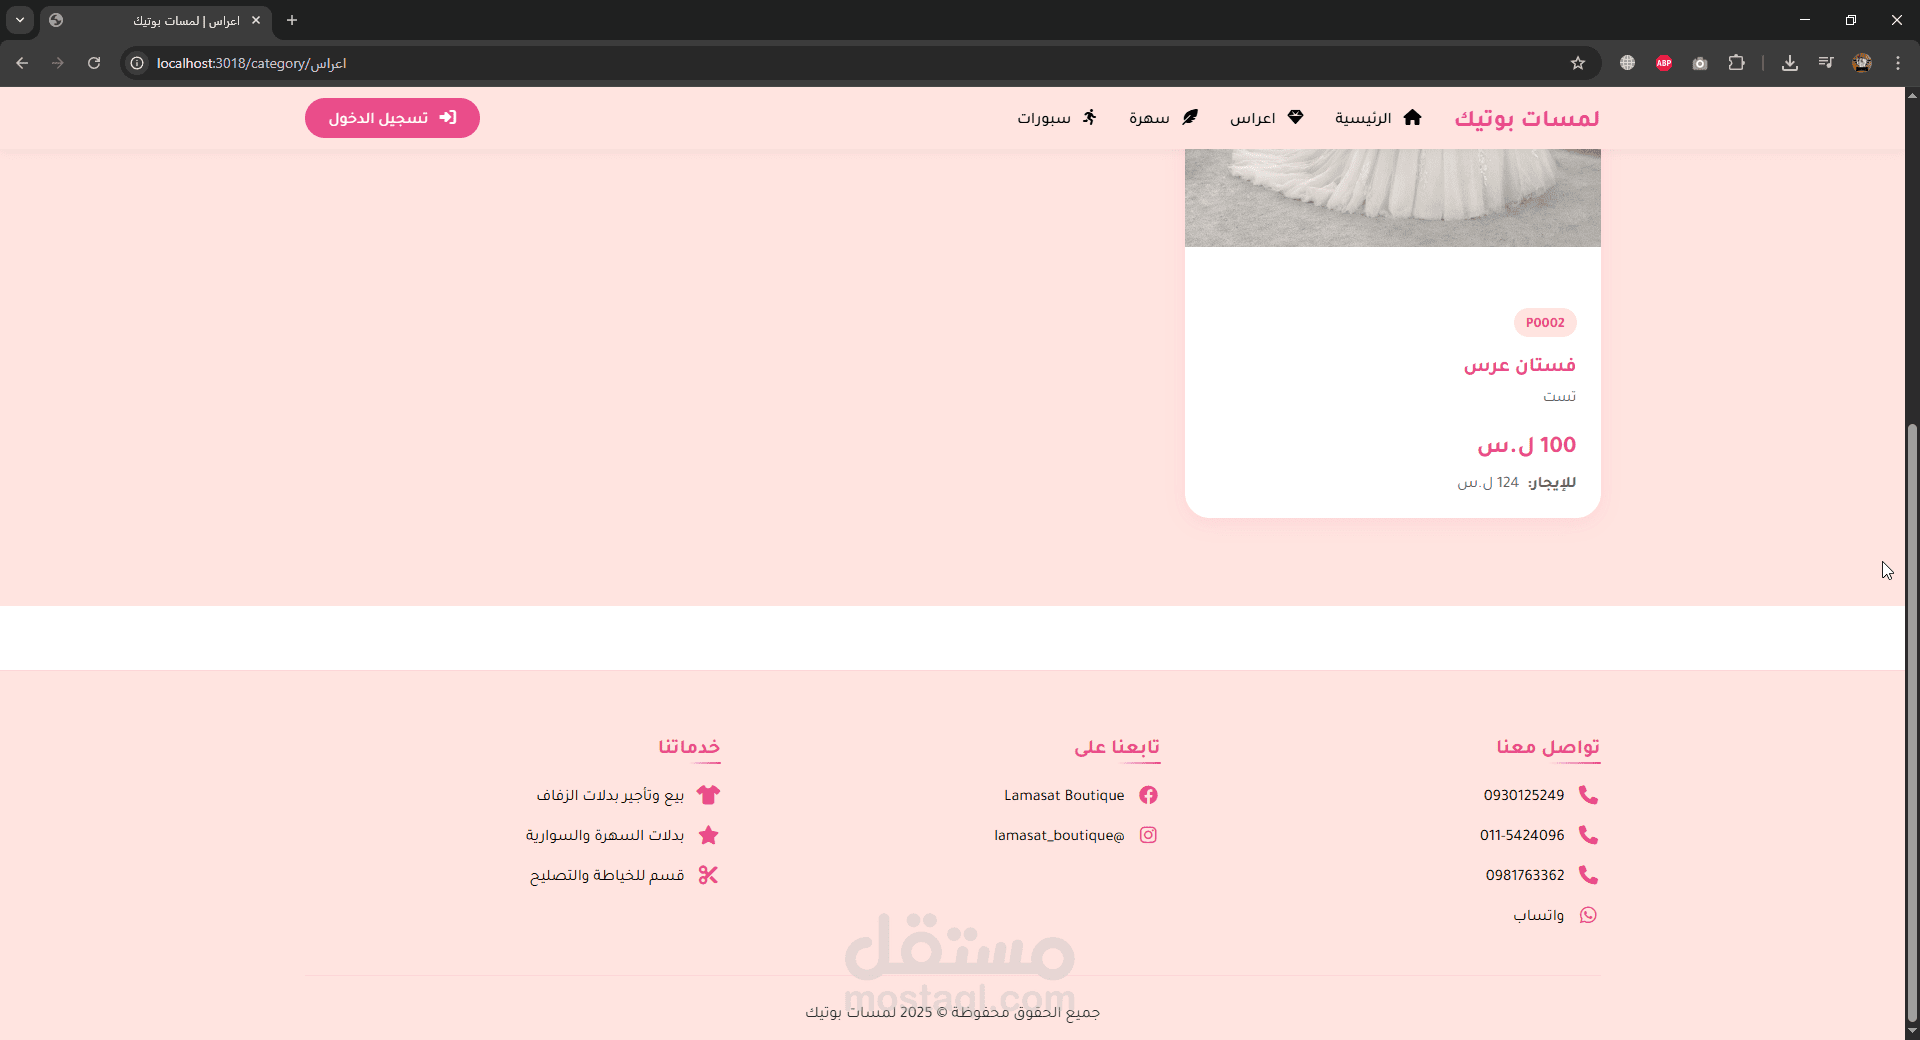Image resolution: width=1920 pixels, height=1040 pixels.
Task: Click the بدلات السهرة والسوارية text
Action: click(605, 835)
